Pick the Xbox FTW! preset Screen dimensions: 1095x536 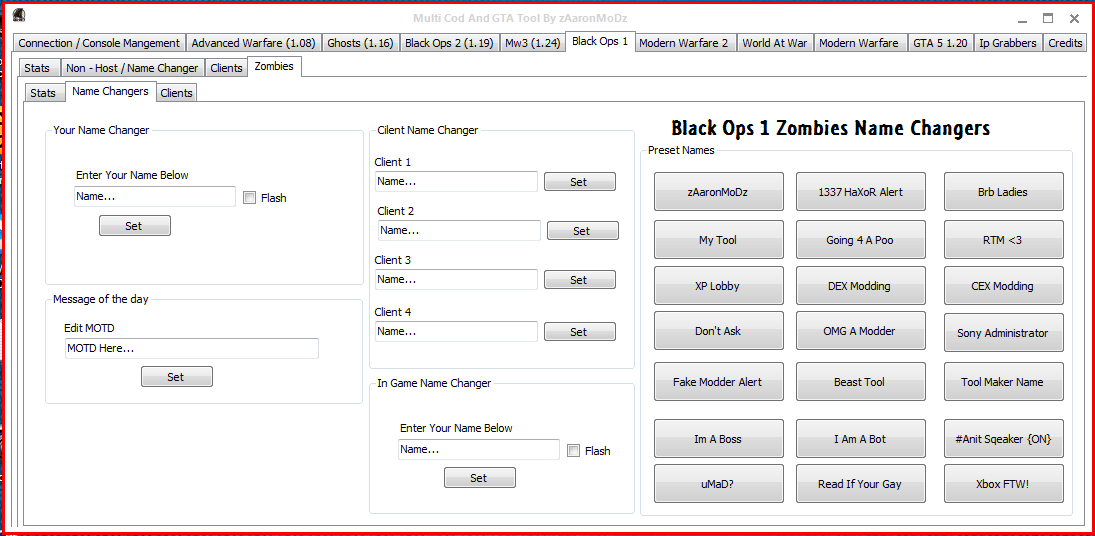pos(1003,484)
